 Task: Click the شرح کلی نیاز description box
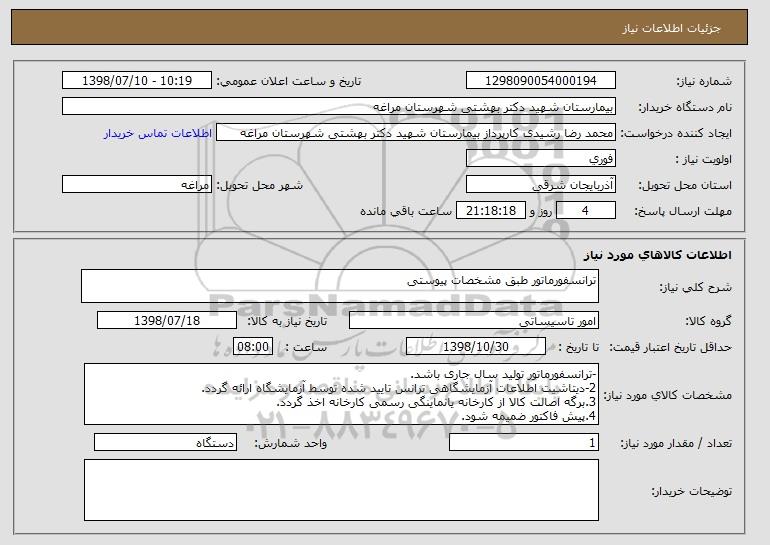[340, 285]
